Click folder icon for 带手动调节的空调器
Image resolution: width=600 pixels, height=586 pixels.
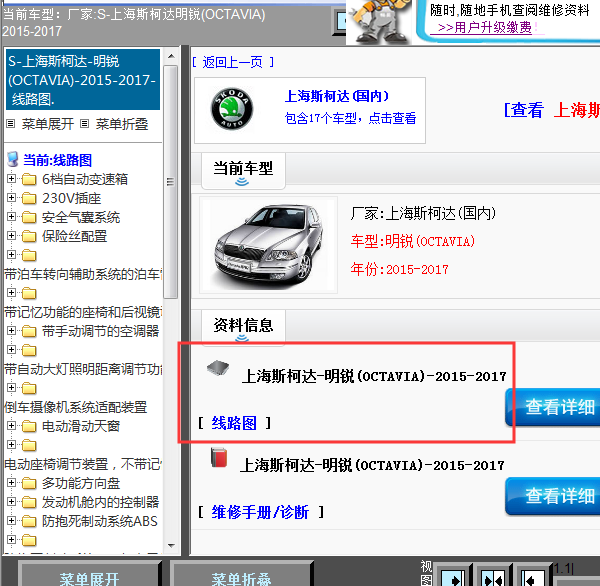29,331
